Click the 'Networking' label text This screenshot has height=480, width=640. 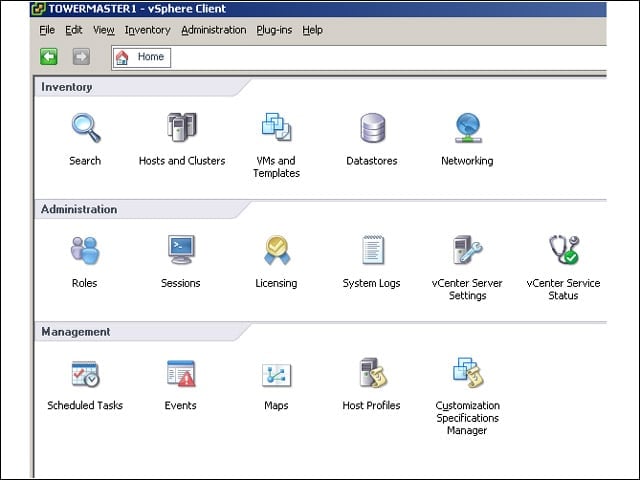pyautogui.click(x=467, y=161)
